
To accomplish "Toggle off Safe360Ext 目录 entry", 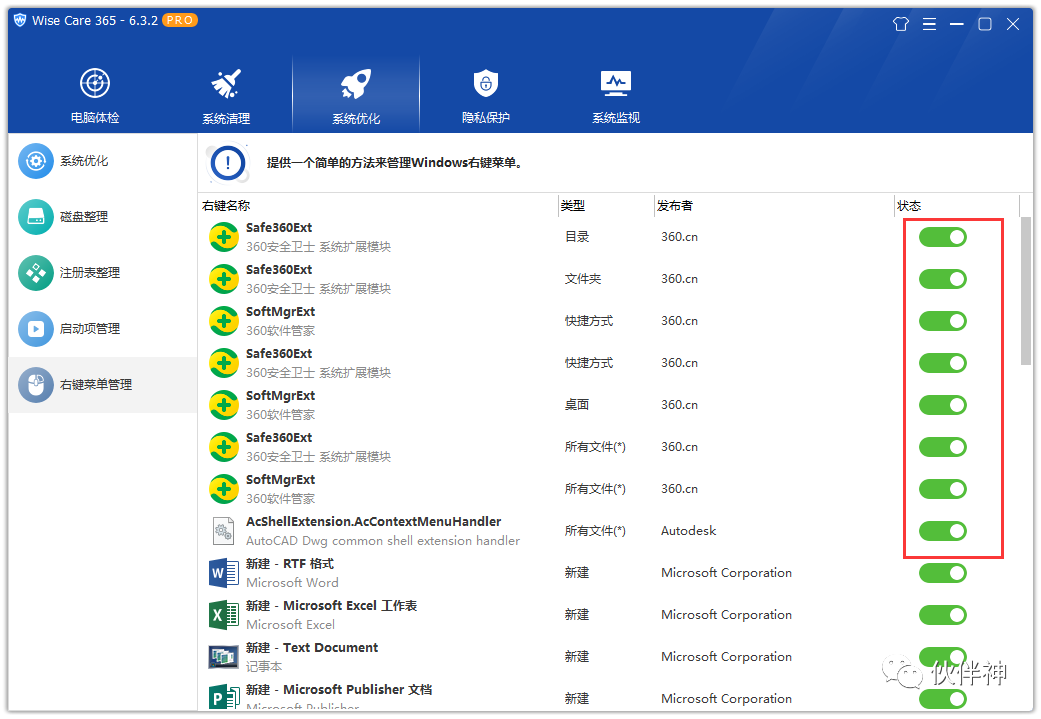I will pos(942,237).
